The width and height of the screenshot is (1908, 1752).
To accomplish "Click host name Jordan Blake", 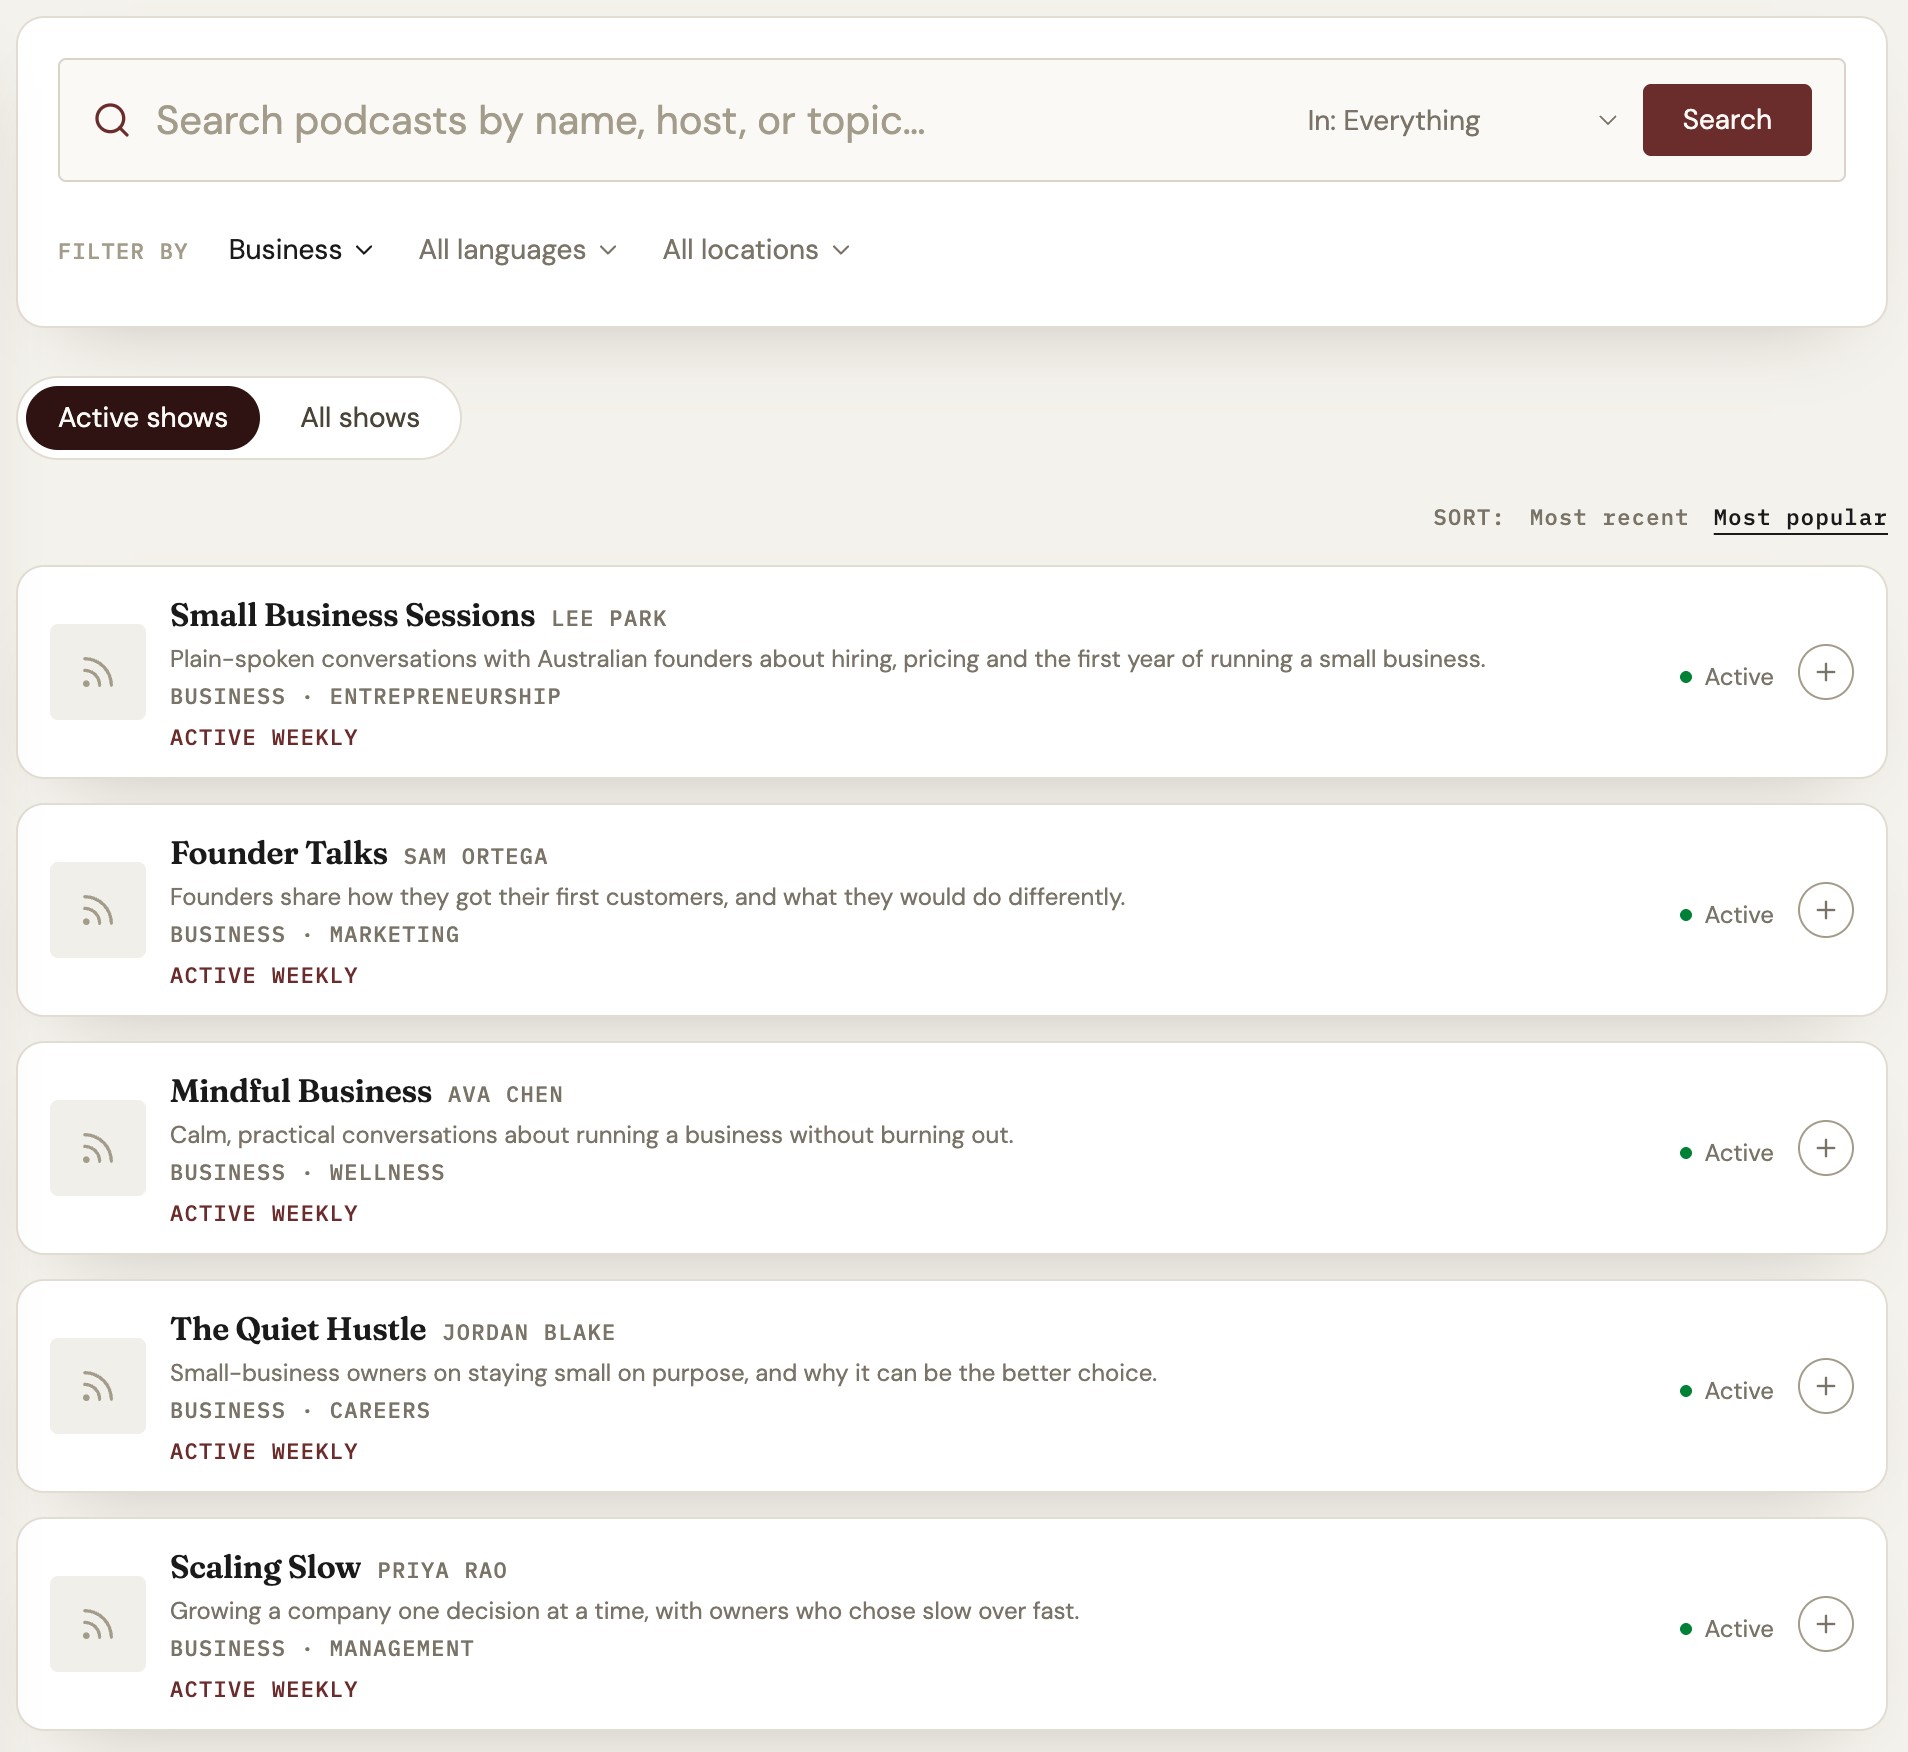I will [529, 1333].
